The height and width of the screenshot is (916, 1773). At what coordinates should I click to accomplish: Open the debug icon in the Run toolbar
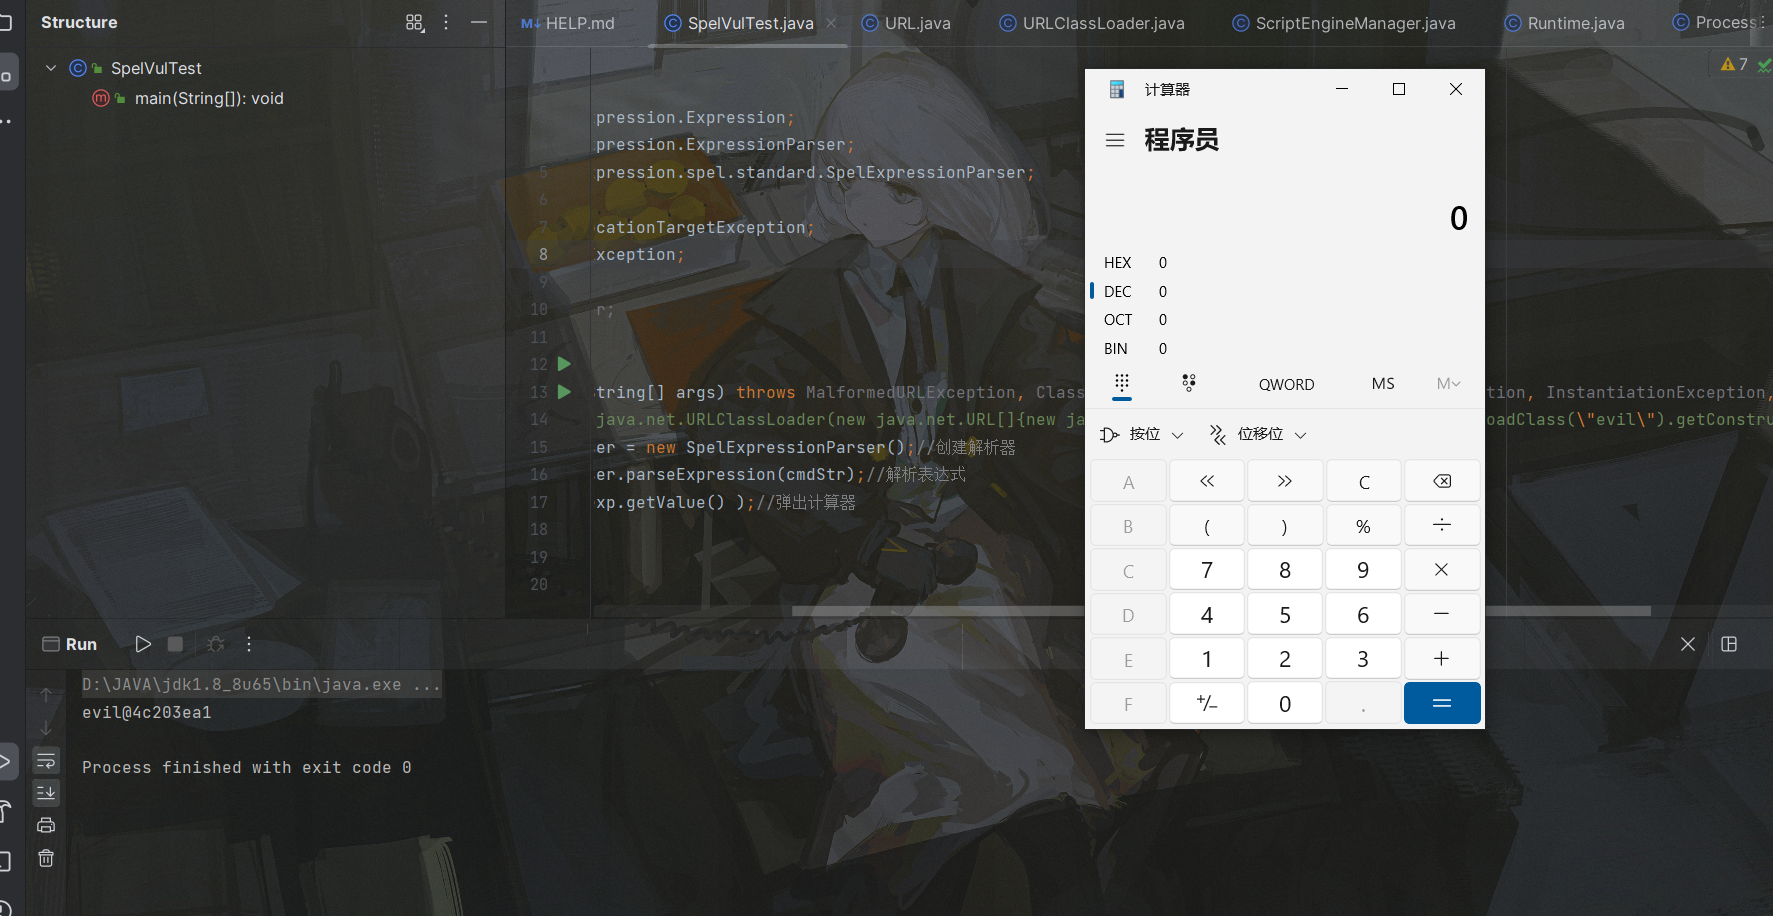(x=215, y=645)
